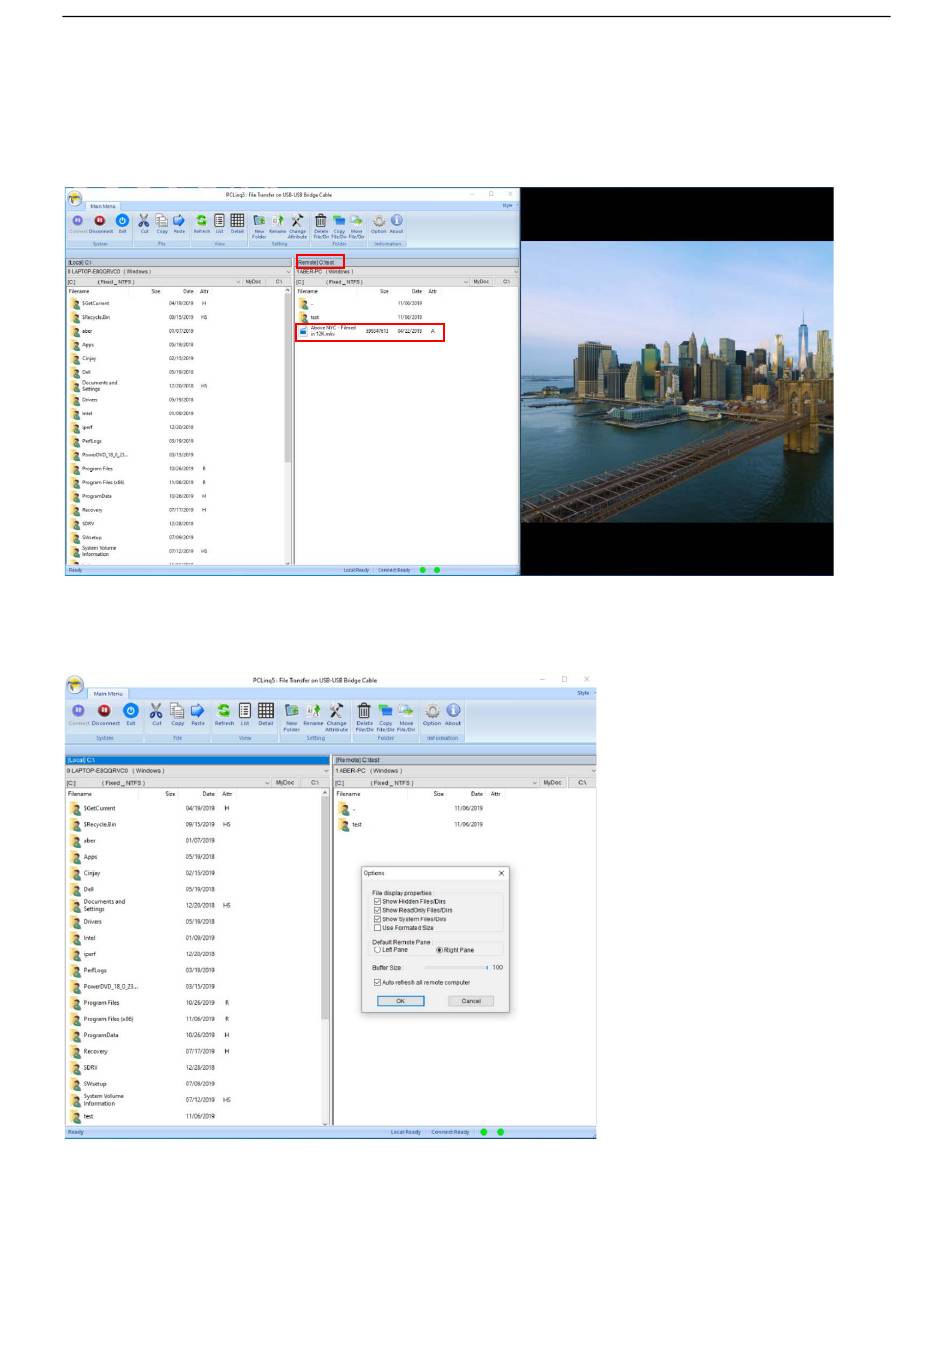
Task: Click Delete File/Dir icon in upper window
Action: point(321,220)
